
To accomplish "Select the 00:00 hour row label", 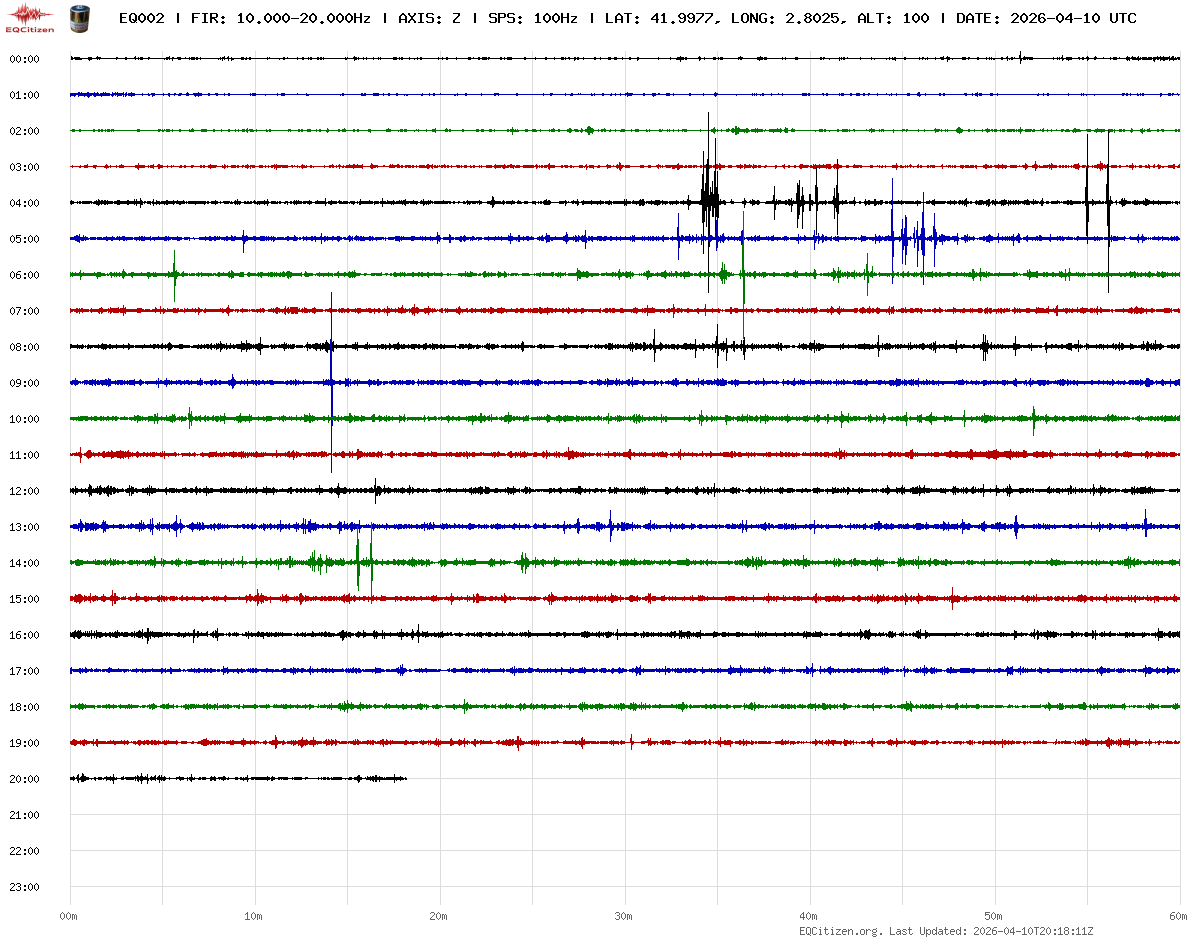I will [24, 59].
